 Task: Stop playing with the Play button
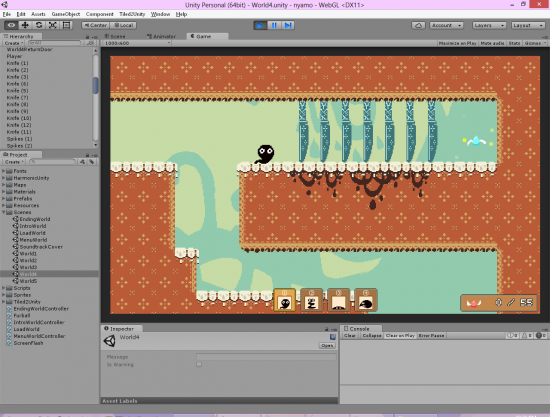[260, 25]
